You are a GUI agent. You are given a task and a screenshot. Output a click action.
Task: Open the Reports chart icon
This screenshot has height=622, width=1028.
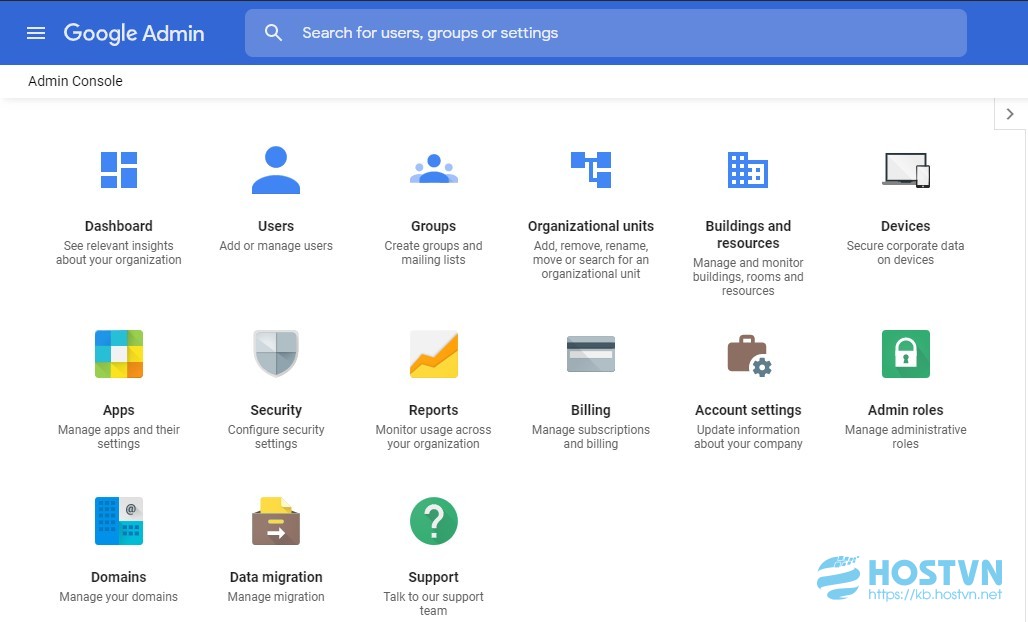click(x=433, y=354)
